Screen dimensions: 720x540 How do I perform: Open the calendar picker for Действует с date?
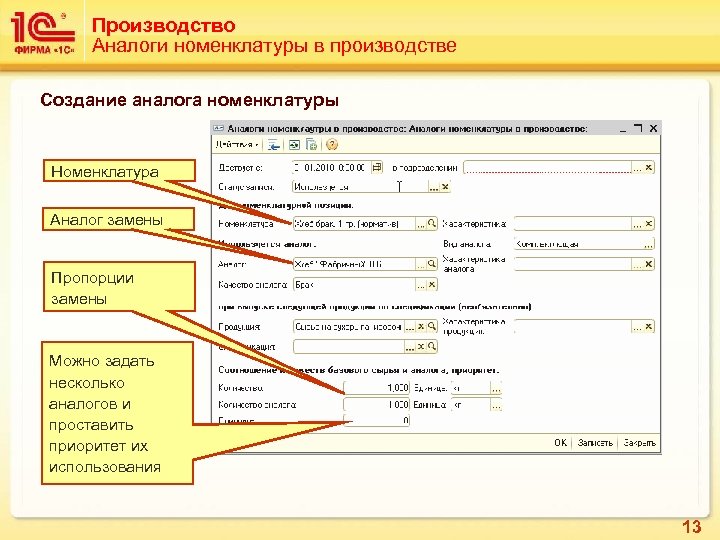click(377, 167)
